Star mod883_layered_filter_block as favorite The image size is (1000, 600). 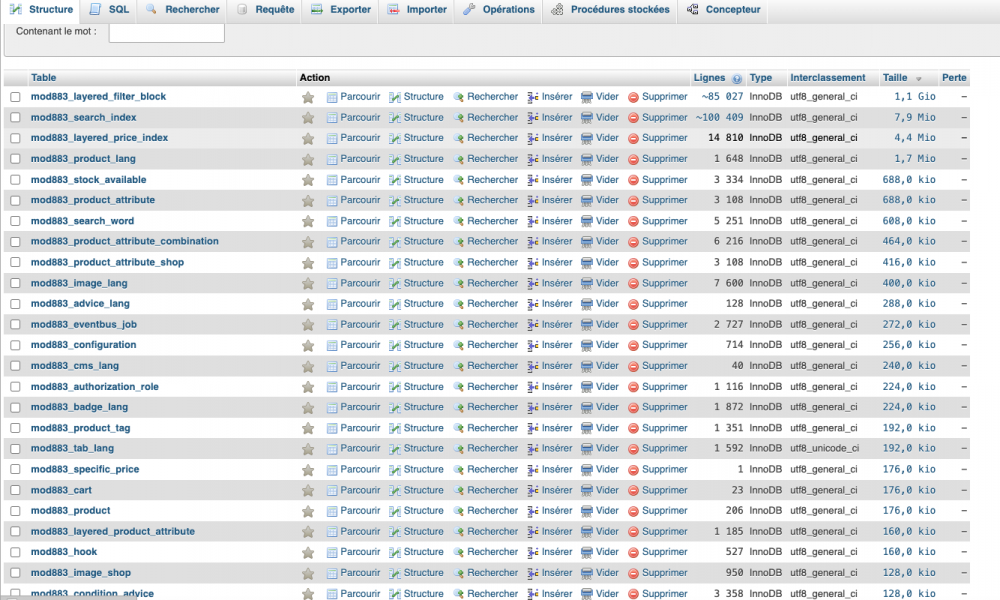(x=308, y=98)
